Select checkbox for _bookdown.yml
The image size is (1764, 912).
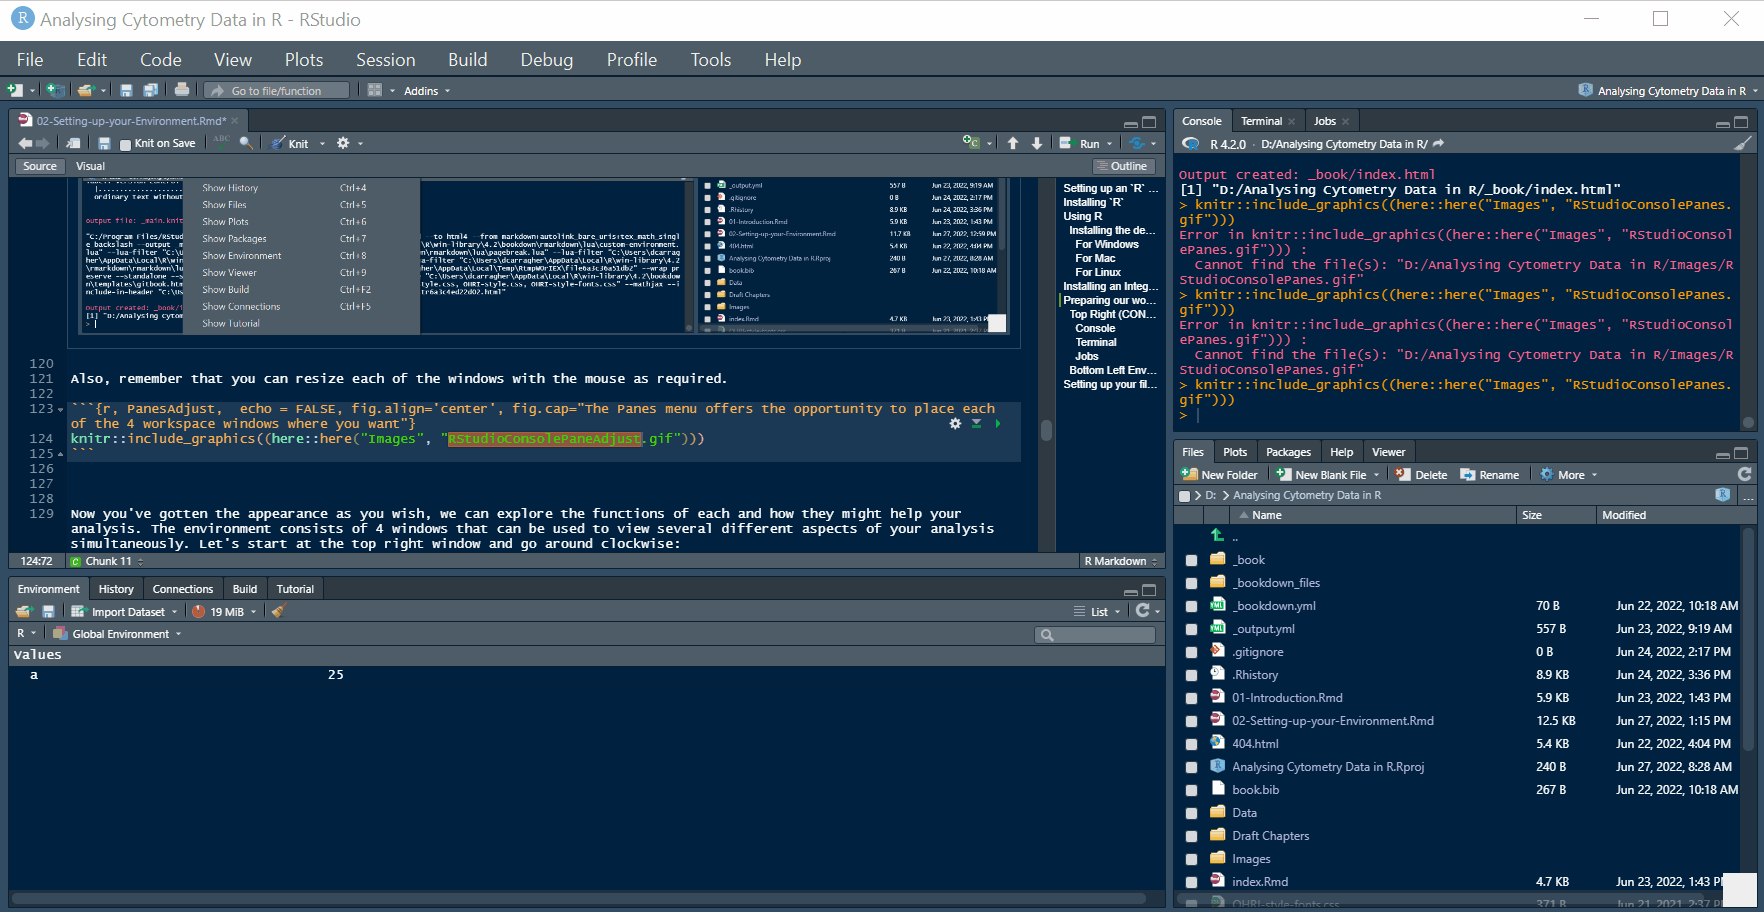coord(1191,607)
